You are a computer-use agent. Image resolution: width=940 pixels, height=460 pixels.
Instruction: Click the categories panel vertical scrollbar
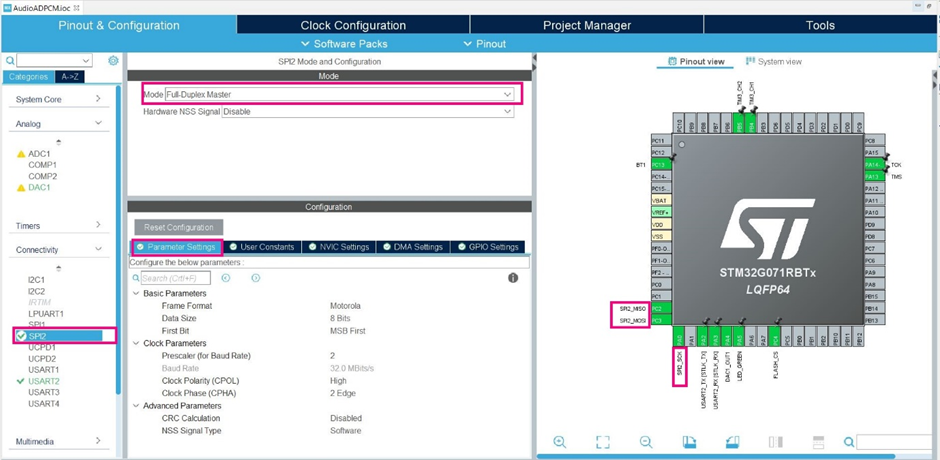pyautogui.click(x=119, y=240)
